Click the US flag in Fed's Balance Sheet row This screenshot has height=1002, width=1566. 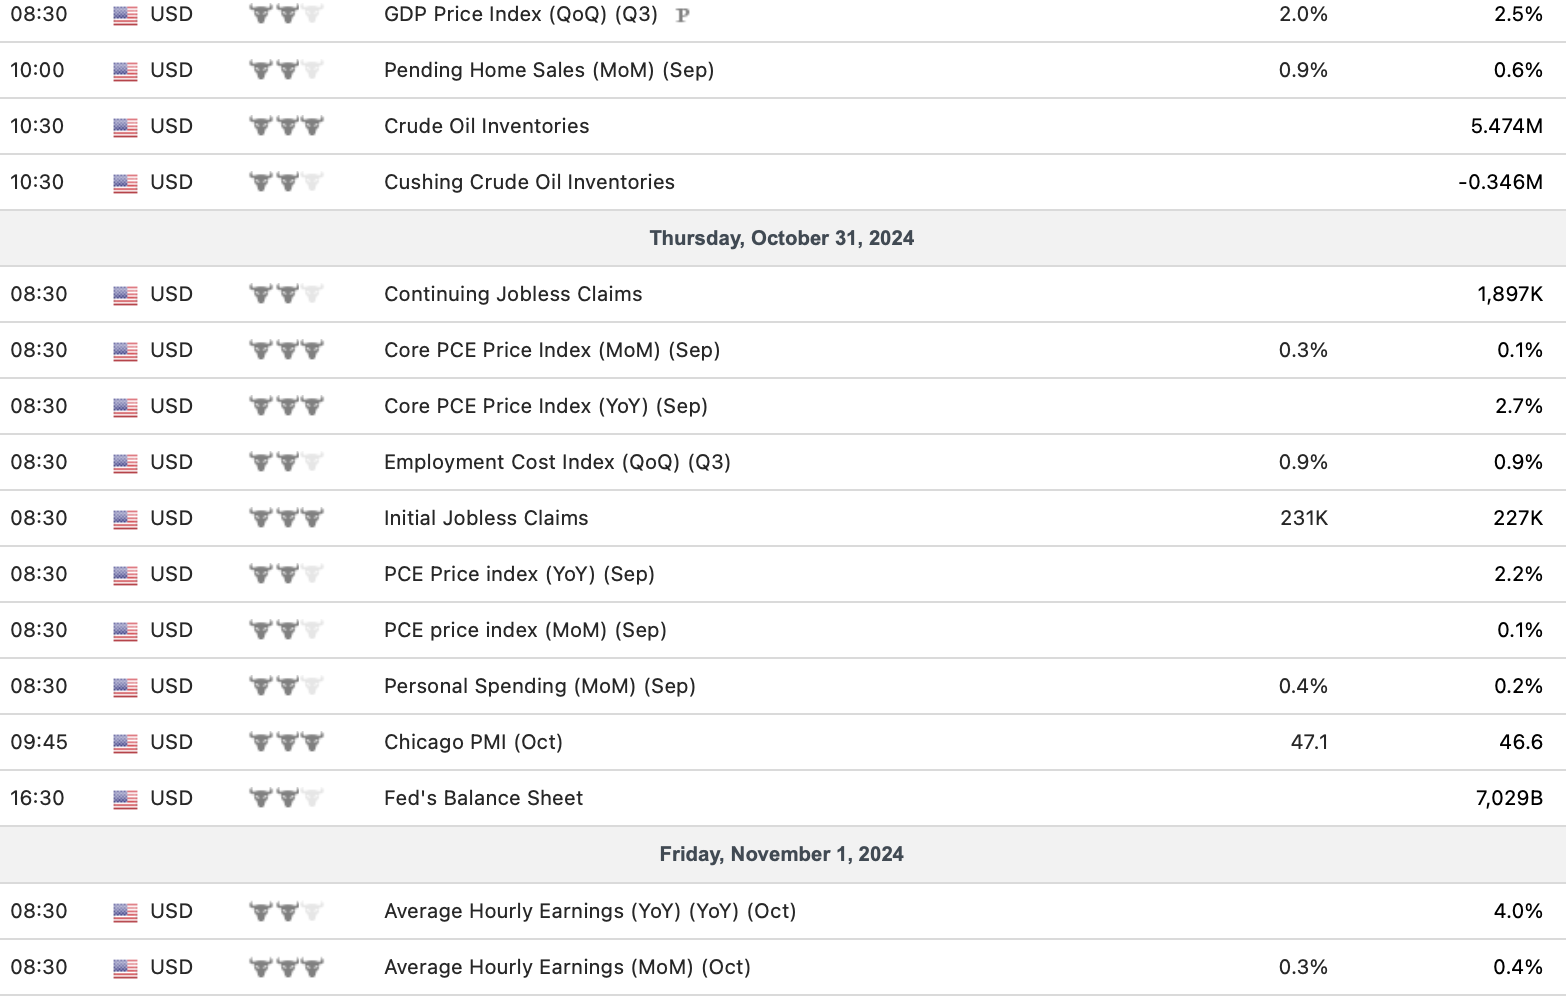[125, 799]
